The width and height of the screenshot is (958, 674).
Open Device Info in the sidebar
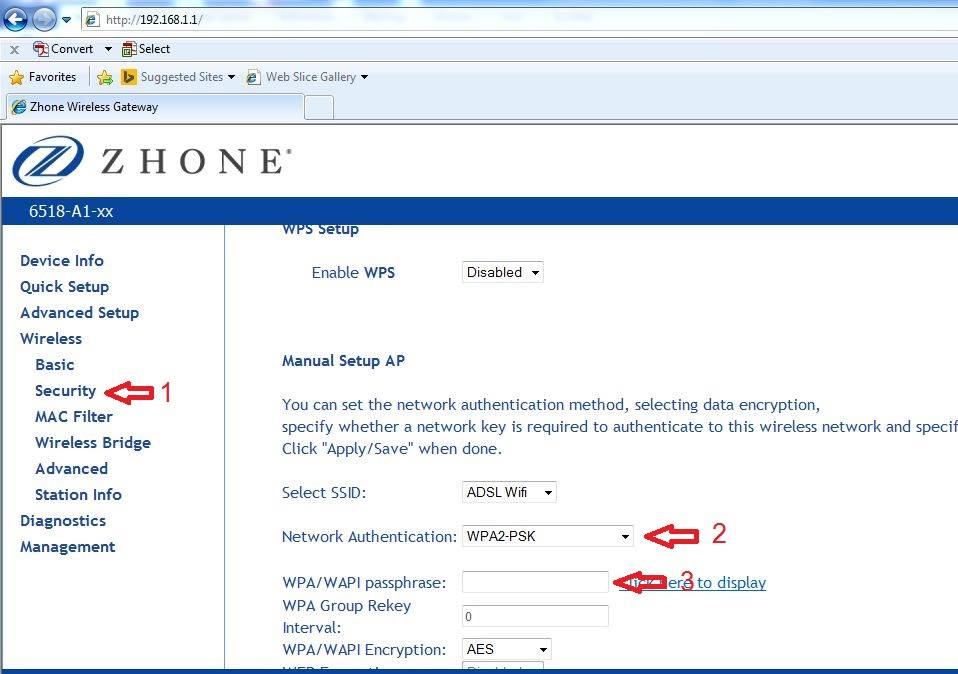coord(62,261)
